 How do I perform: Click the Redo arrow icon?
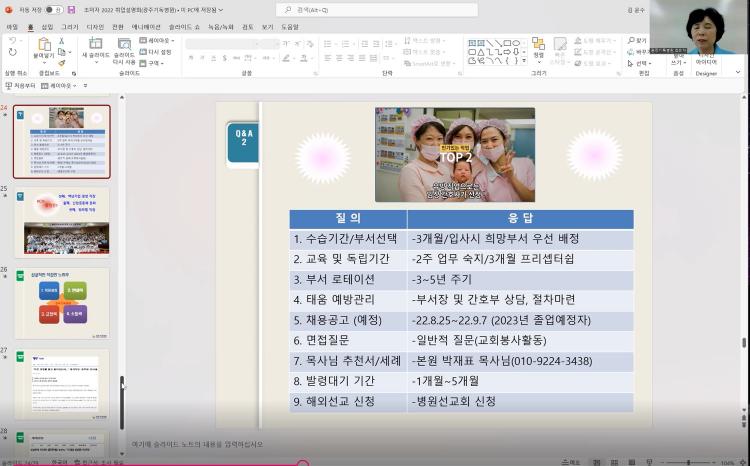13,52
